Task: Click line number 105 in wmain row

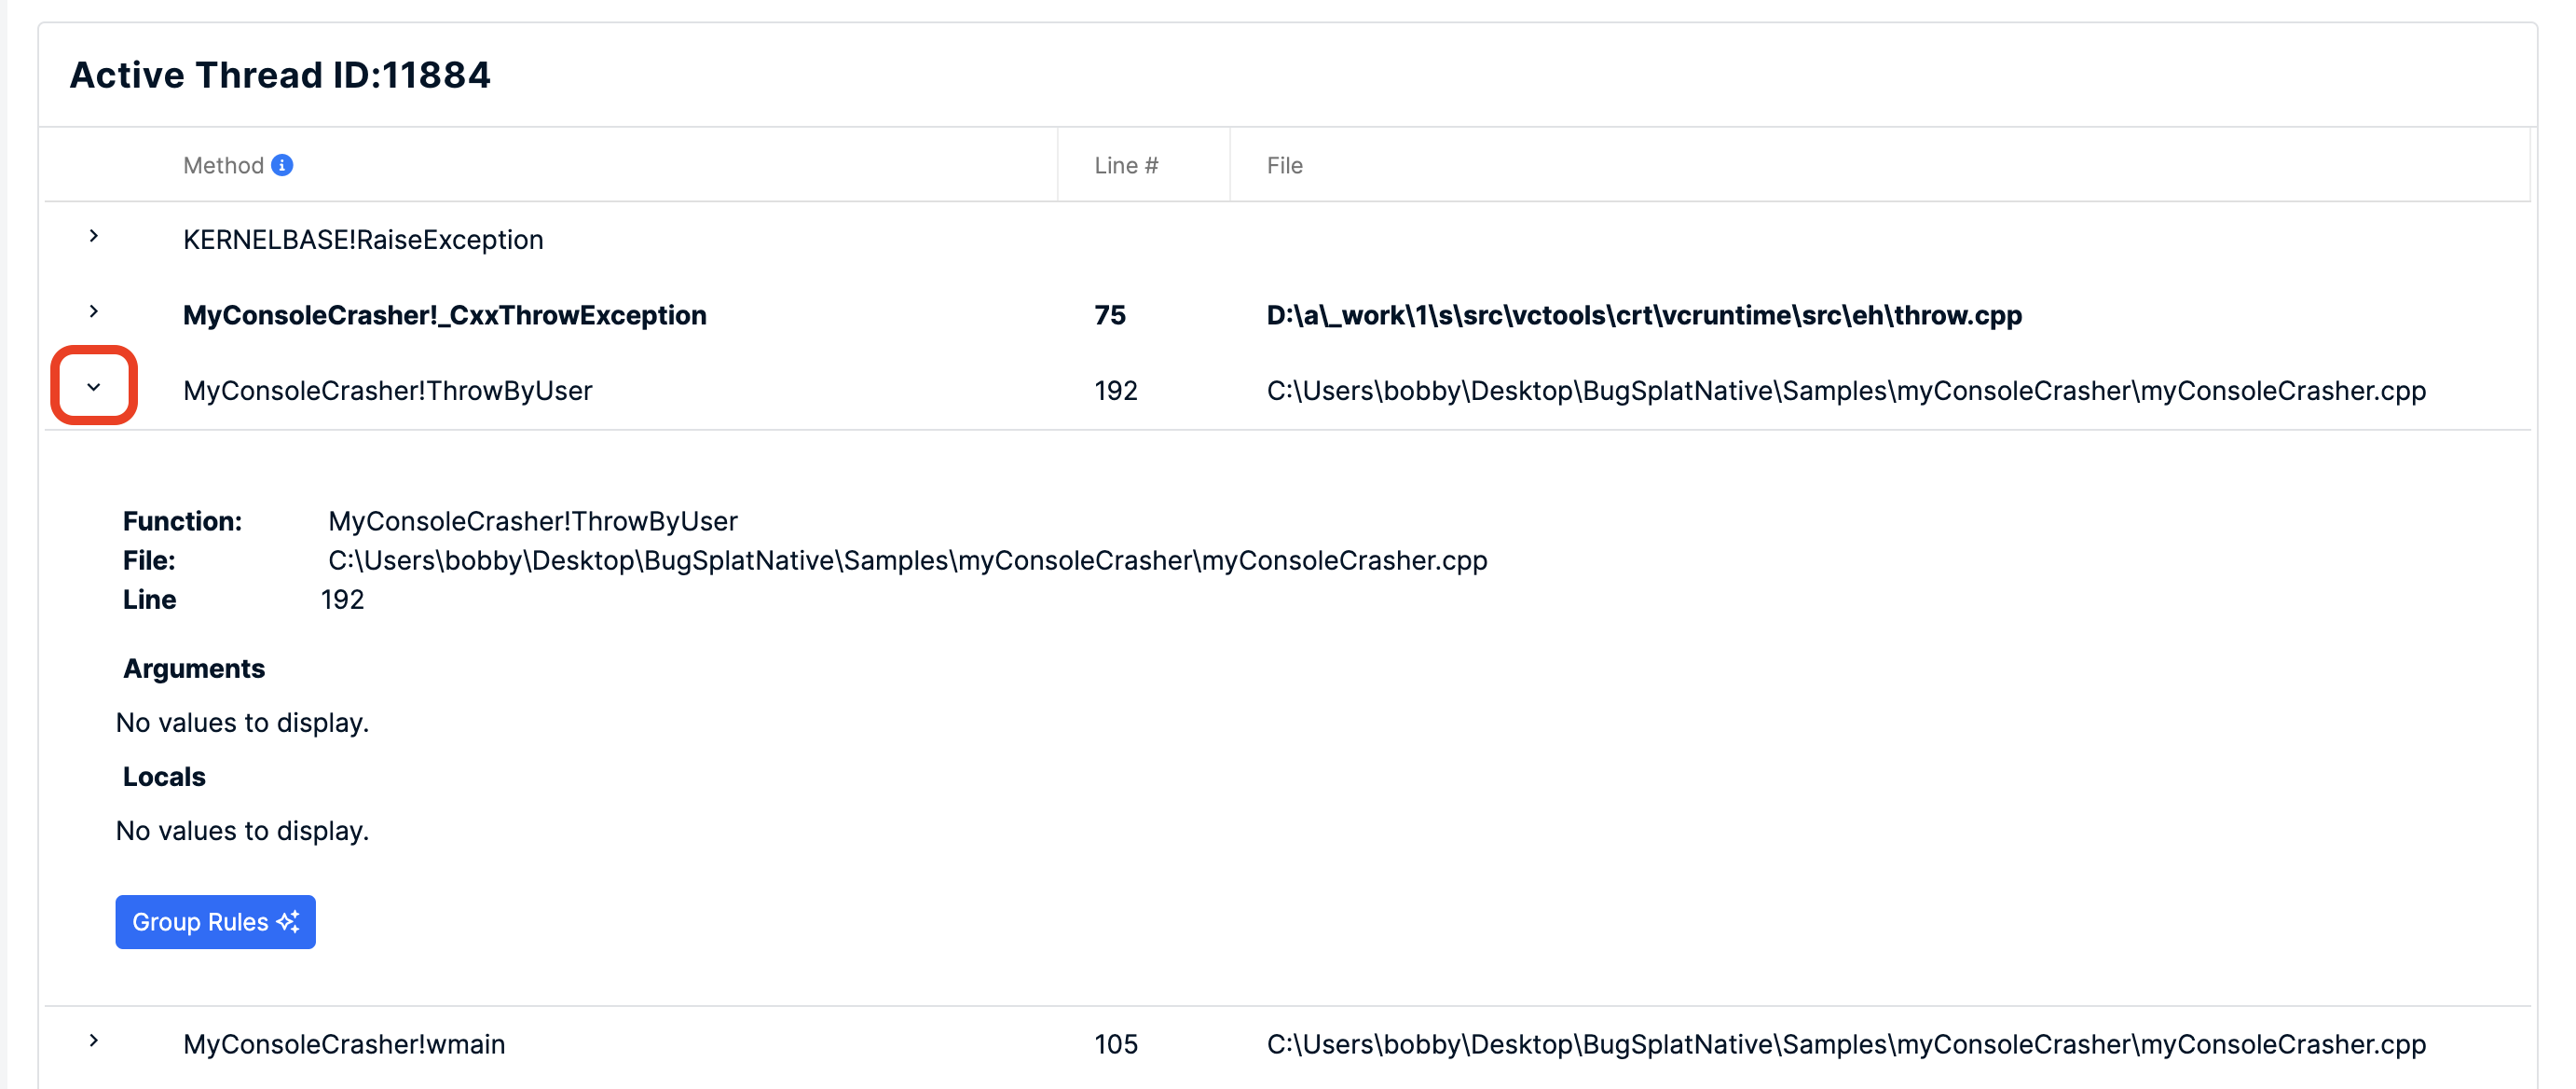Action: pyautogui.click(x=1116, y=1044)
